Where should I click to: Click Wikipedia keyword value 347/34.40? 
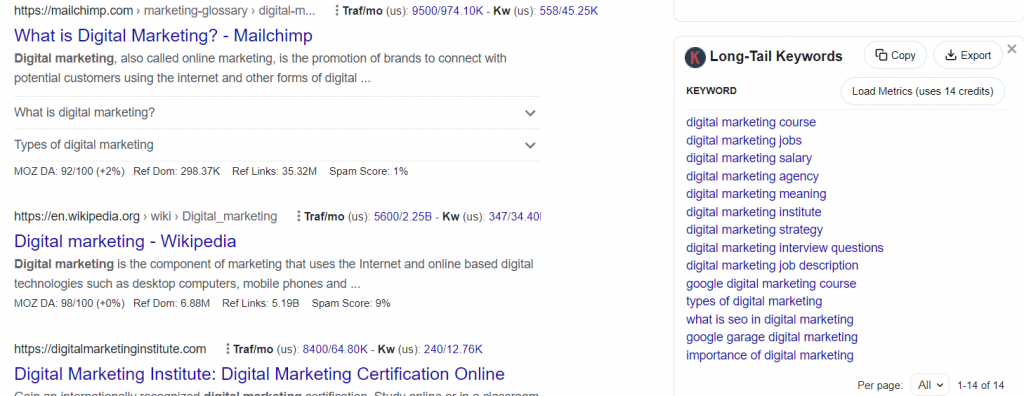coord(515,216)
